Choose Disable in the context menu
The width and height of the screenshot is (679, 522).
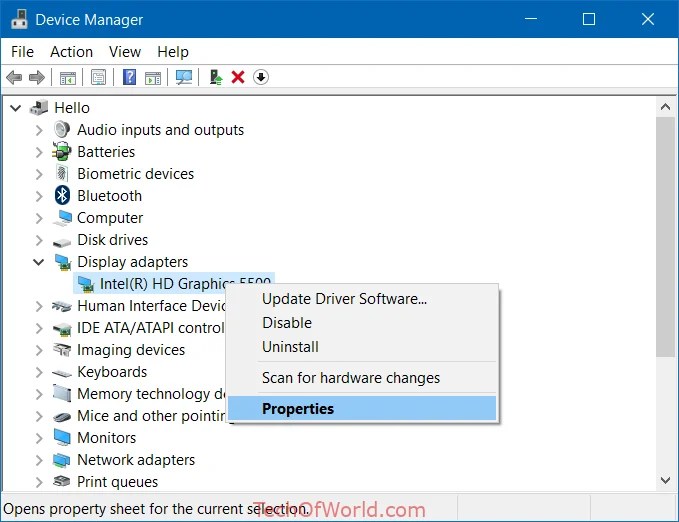click(x=362, y=323)
